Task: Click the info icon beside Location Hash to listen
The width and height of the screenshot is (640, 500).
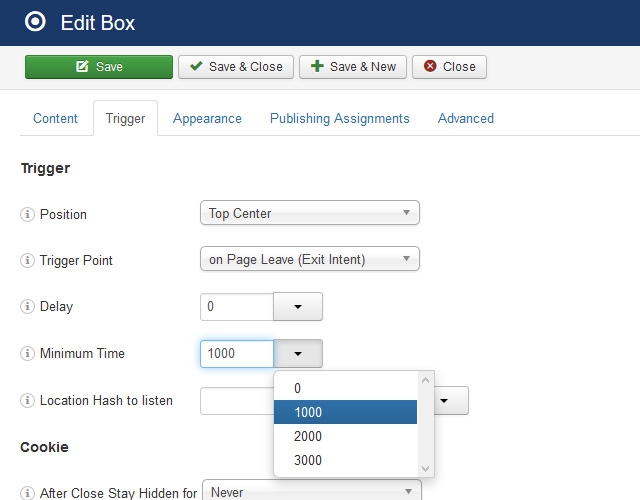Action: tap(27, 400)
